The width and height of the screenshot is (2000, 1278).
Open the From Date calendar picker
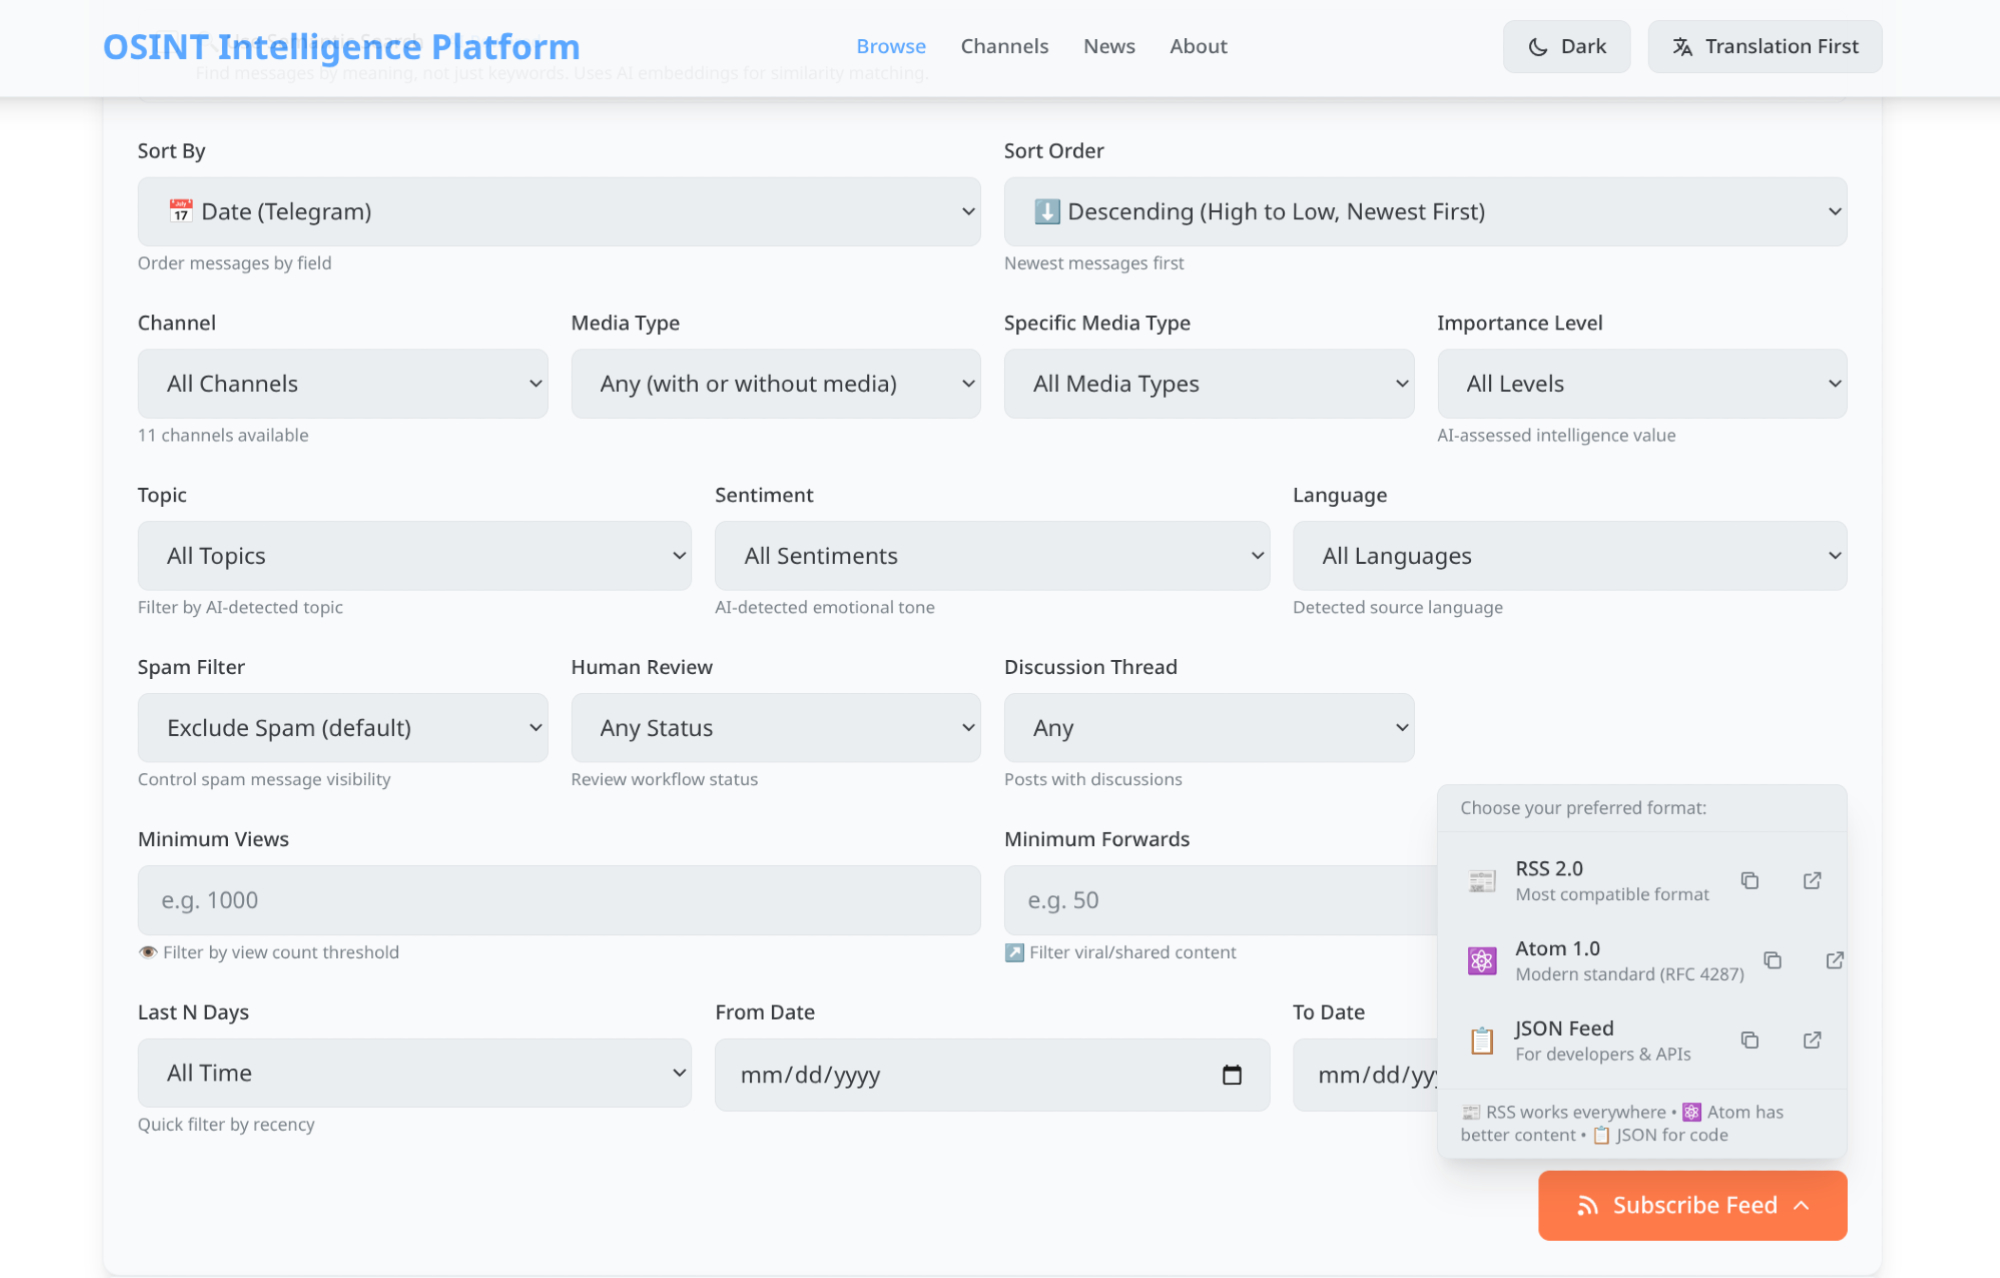coord(1232,1074)
